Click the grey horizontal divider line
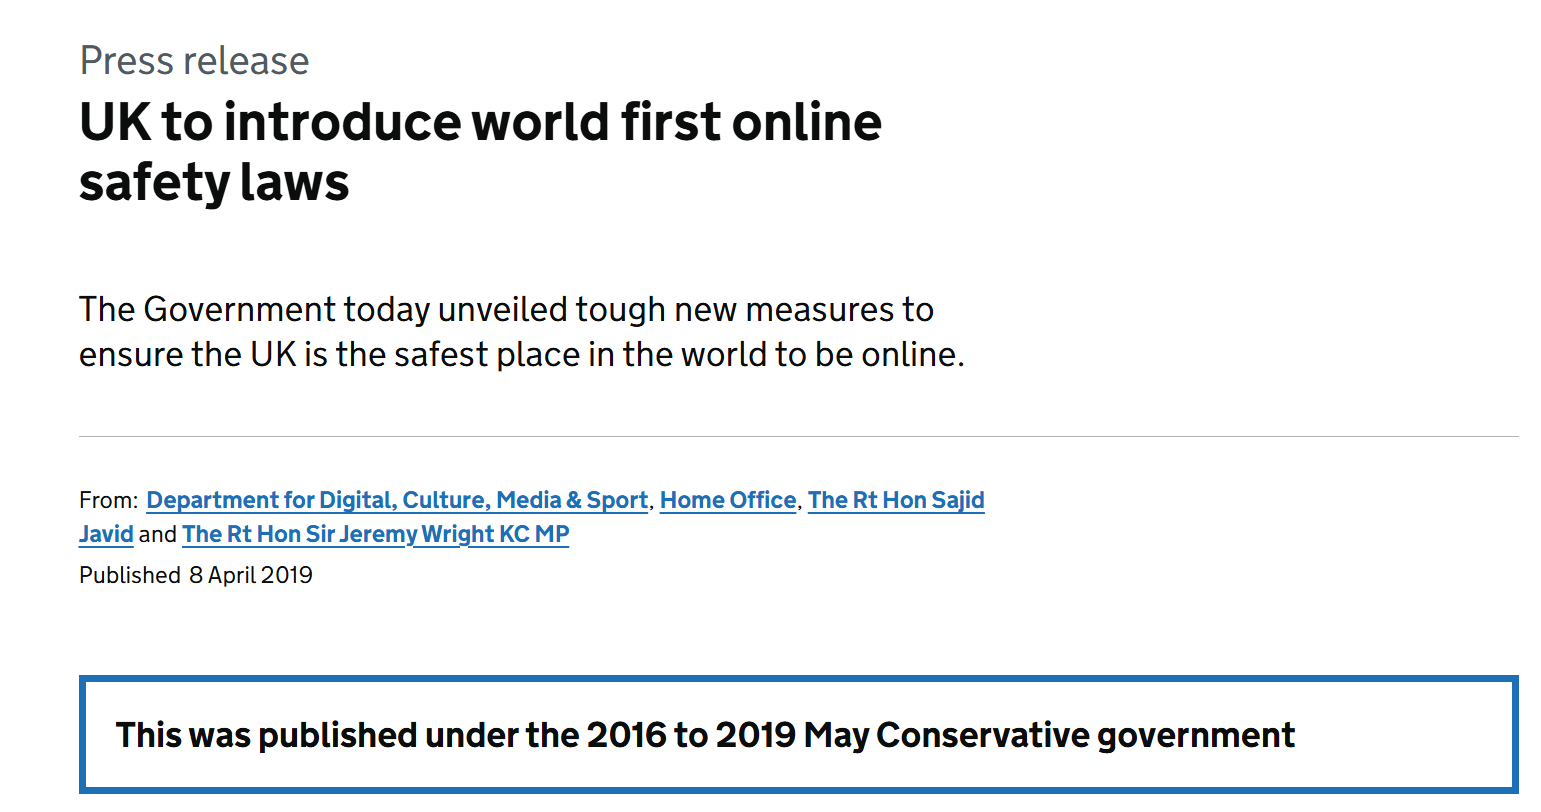Screen dimensions: 1541x812 click(798, 437)
